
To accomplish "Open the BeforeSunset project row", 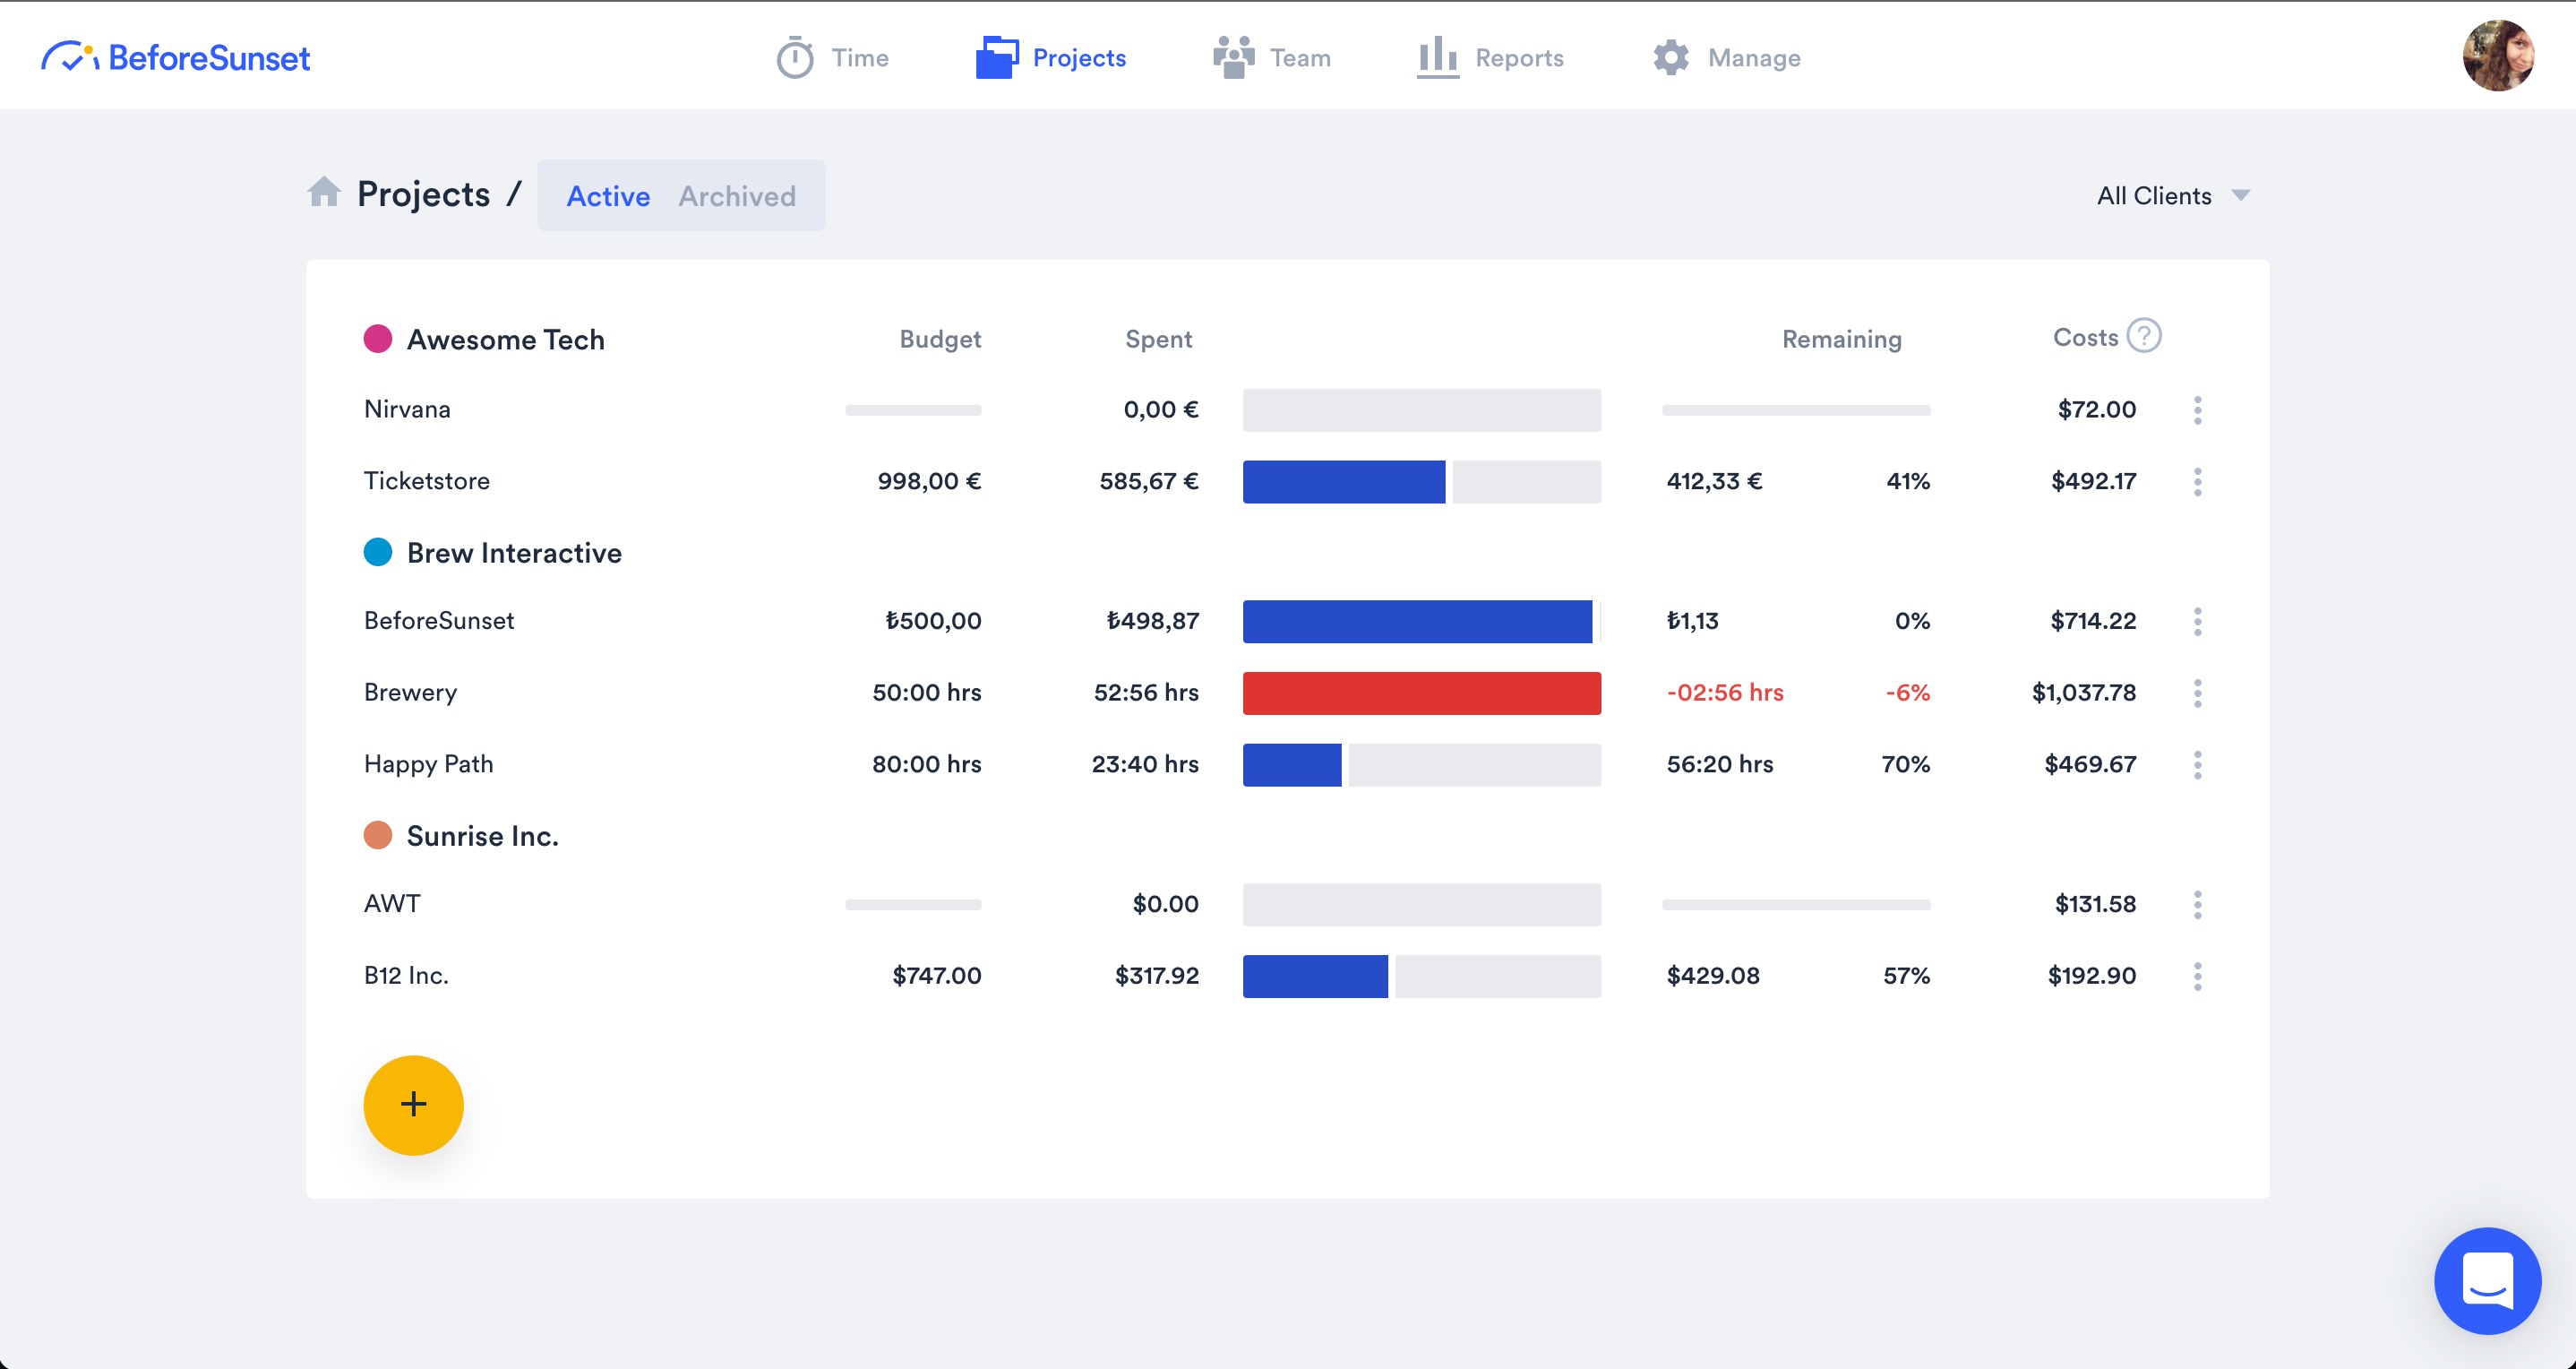I will (439, 620).
